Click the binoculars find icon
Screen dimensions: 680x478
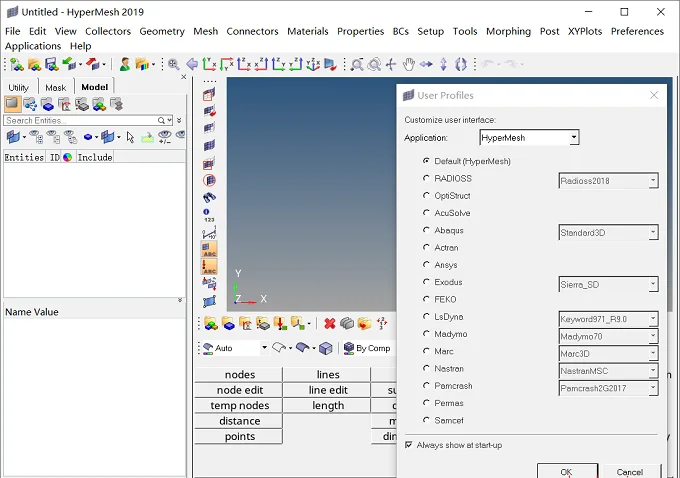(209, 197)
